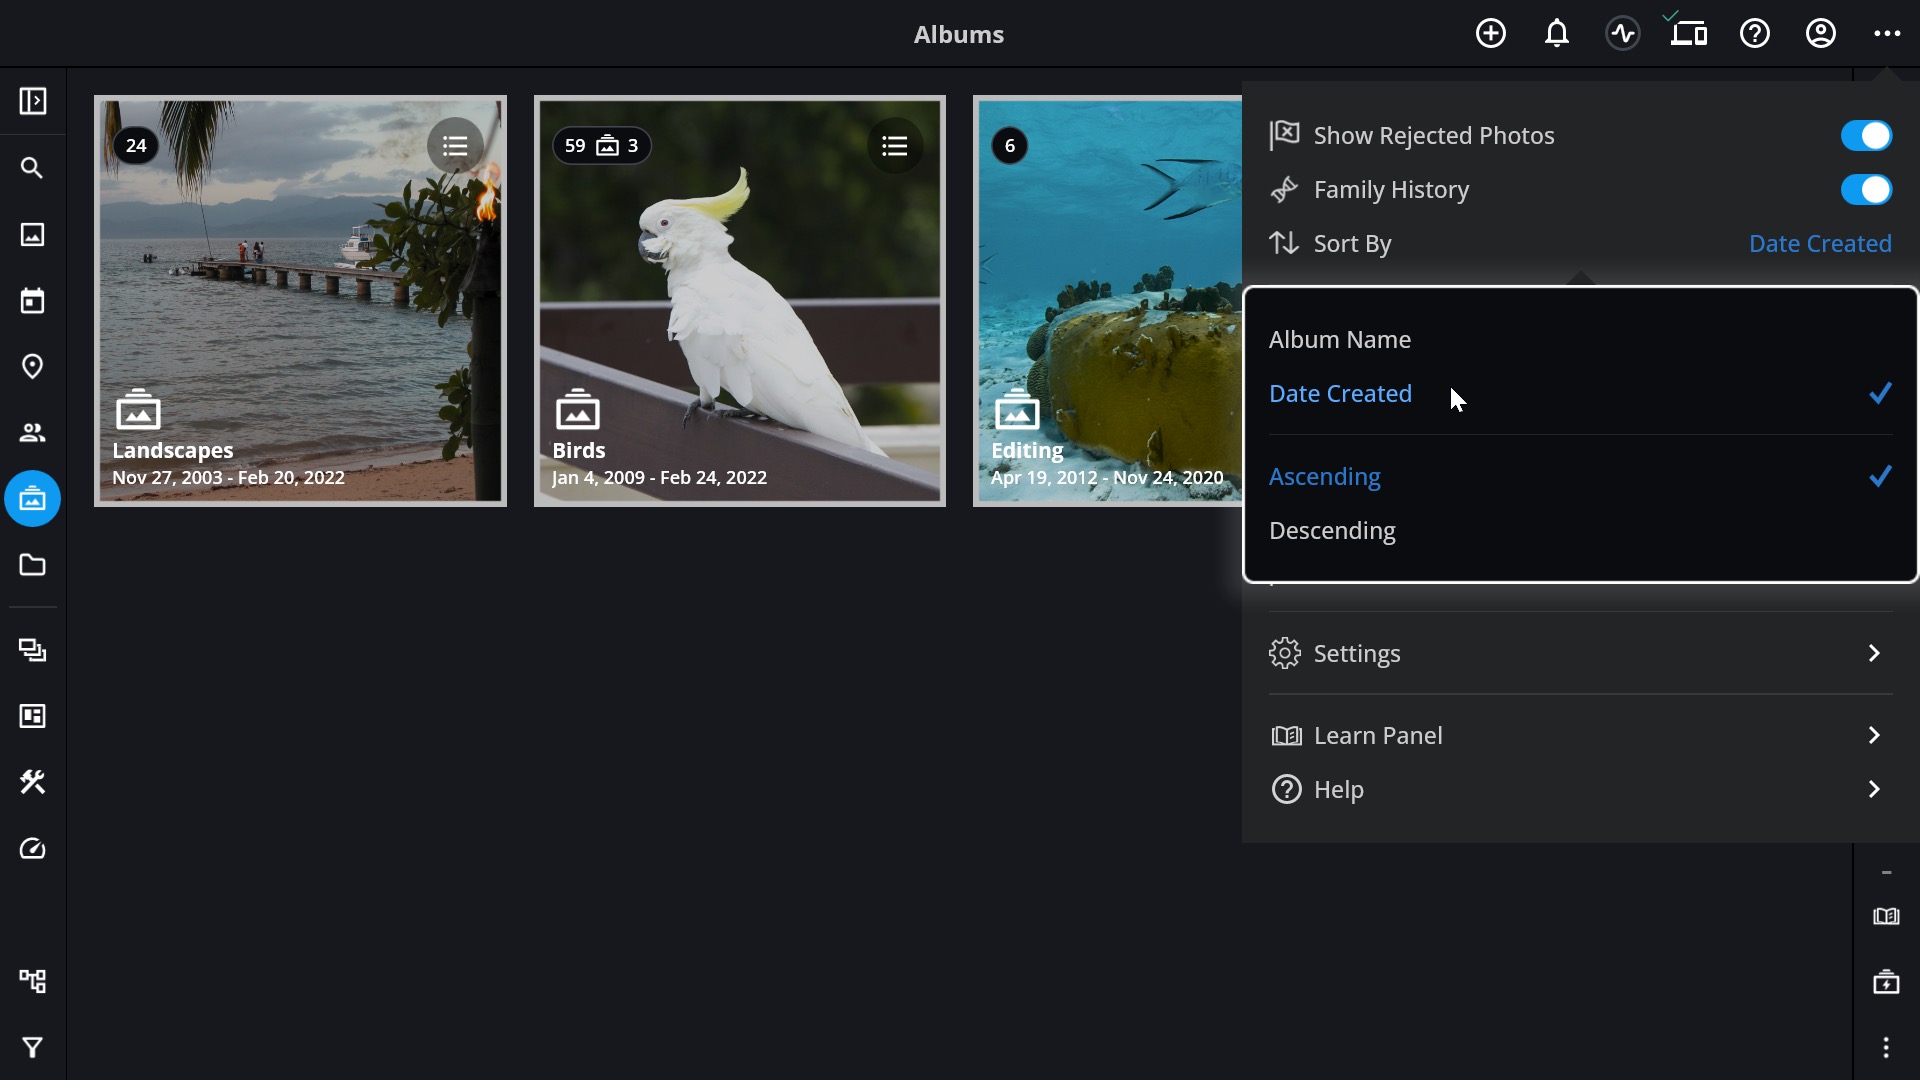Open the Learn Panel menu entry

(1580, 735)
